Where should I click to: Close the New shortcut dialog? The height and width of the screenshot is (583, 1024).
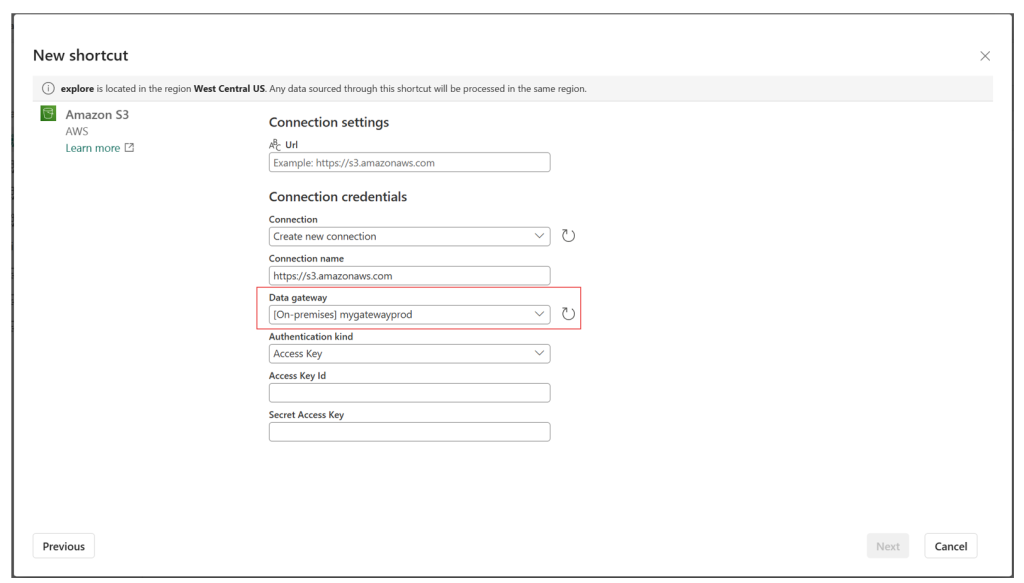coord(985,56)
